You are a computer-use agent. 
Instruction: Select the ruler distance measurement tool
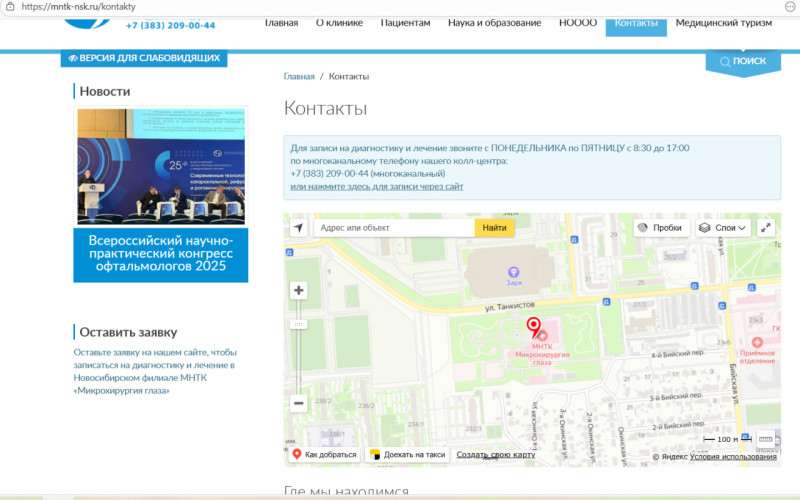click(766, 438)
